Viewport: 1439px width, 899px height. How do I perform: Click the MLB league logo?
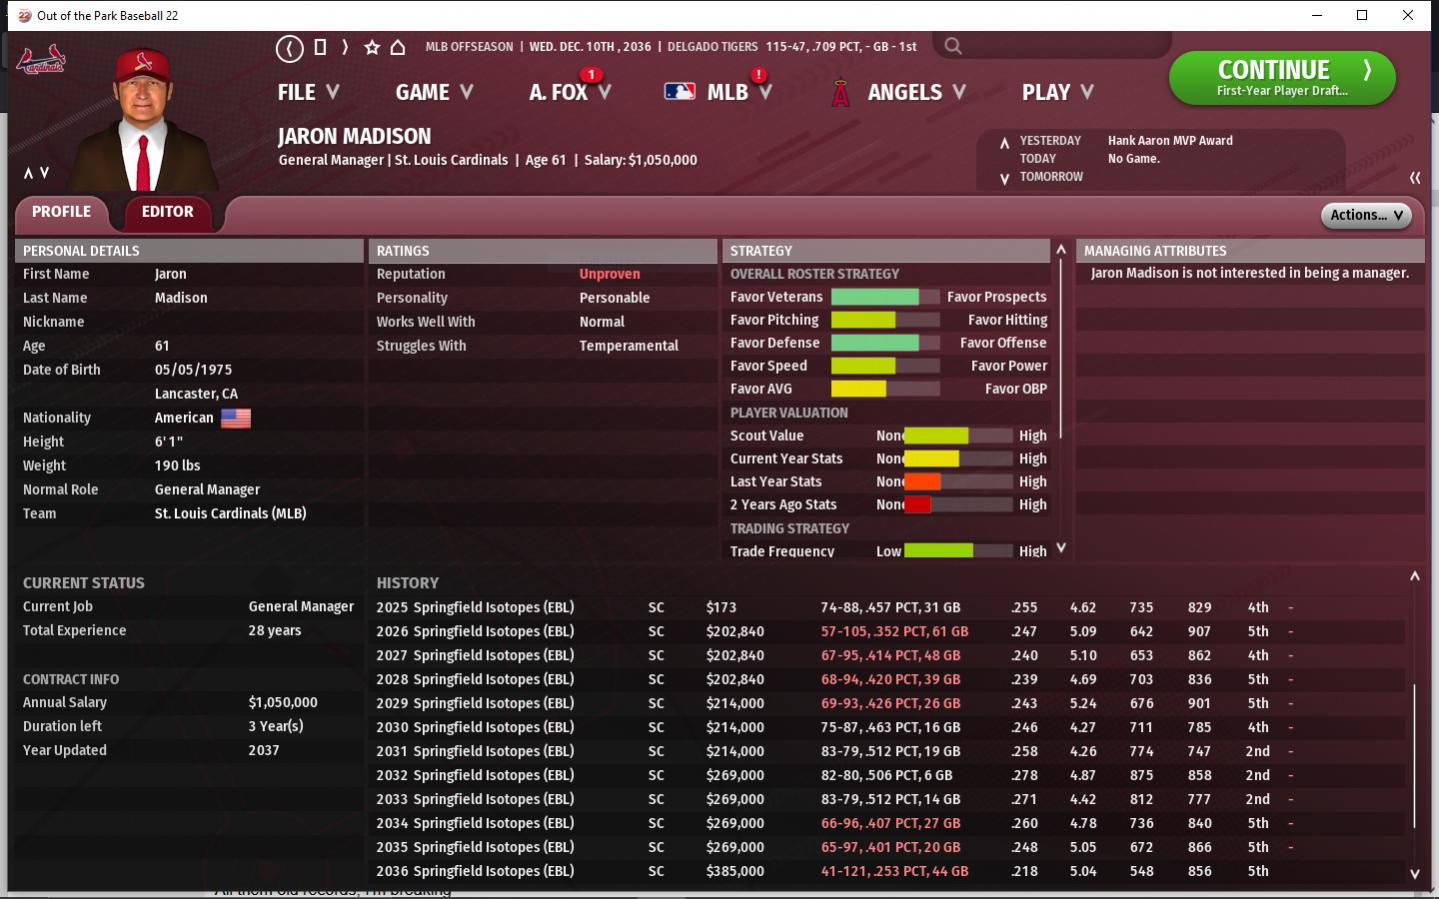coord(680,92)
